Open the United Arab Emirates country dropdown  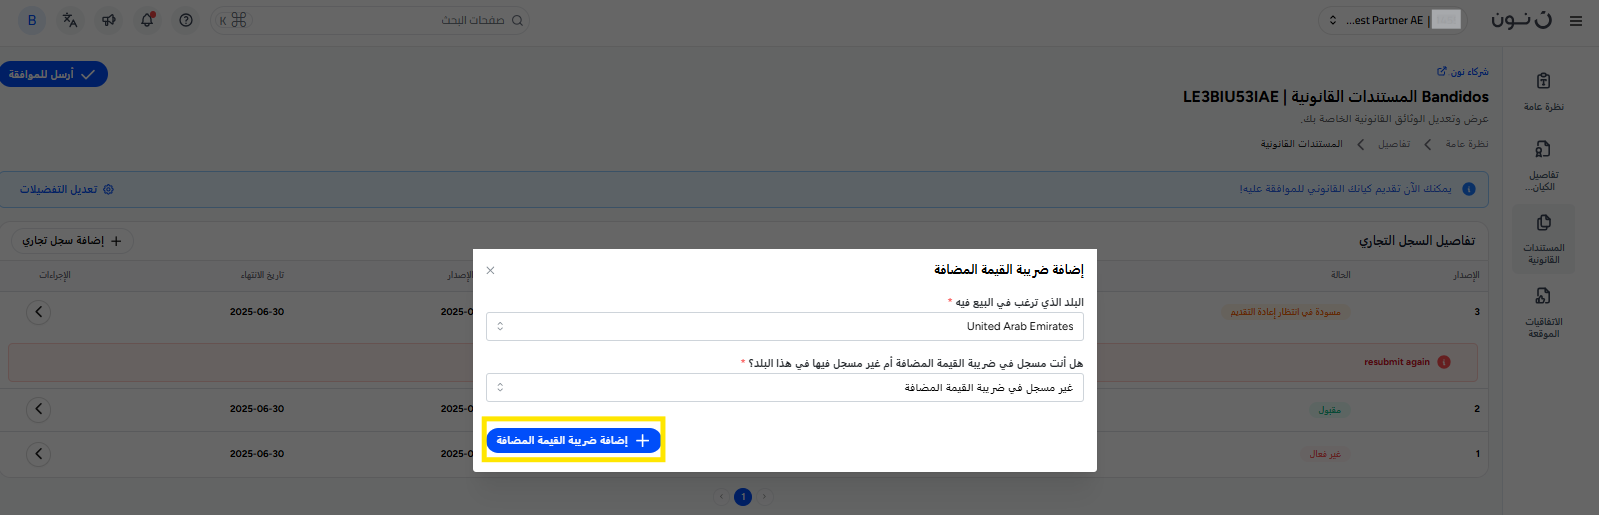pos(785,326)
